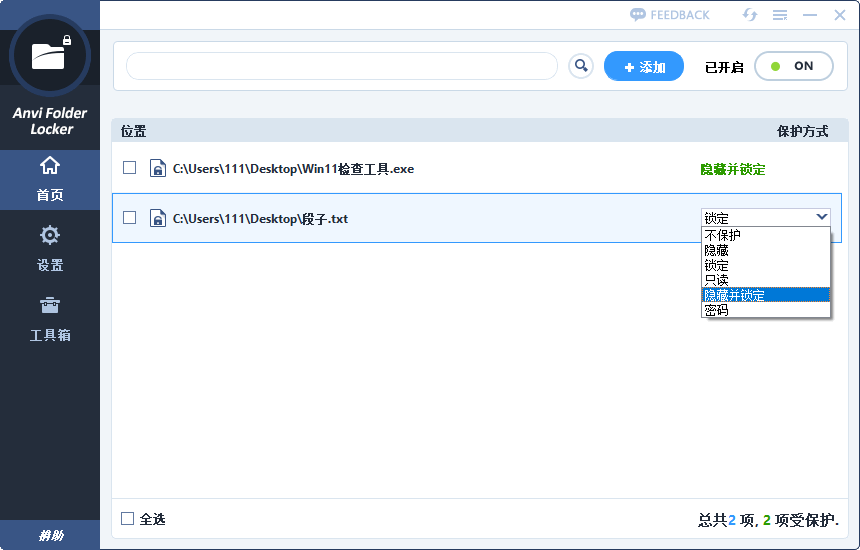Tick the checkbox for Win11检查工具.exe

[129, 168]
